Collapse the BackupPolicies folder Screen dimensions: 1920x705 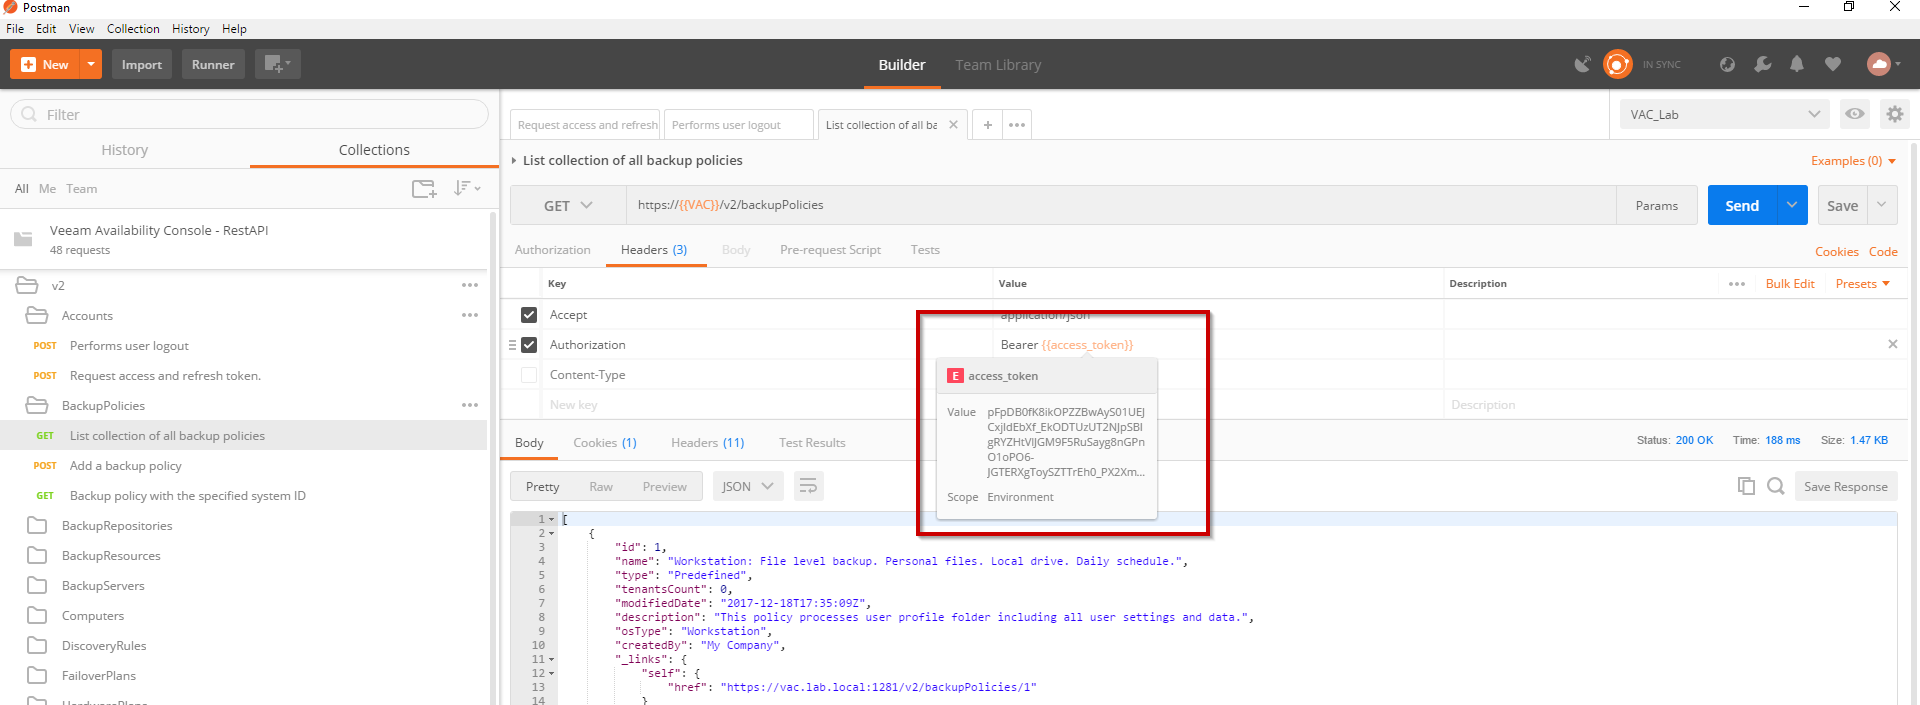coord(37,405)
